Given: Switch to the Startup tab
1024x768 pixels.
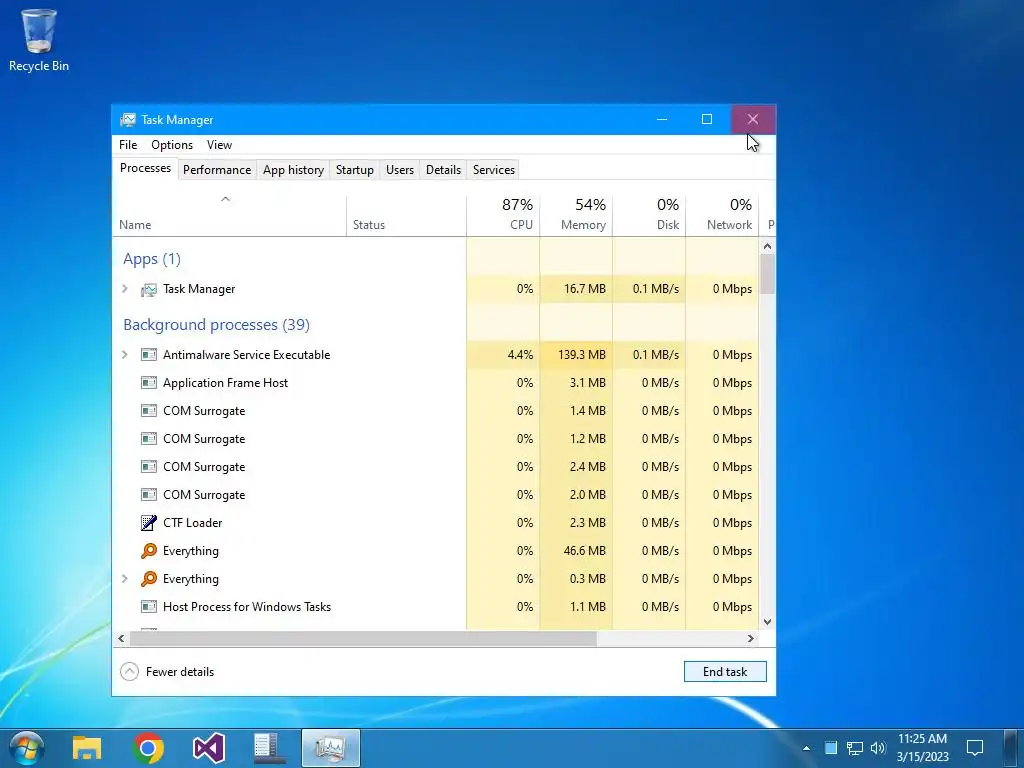Looking at the screenshot, I should coord(355,170).
